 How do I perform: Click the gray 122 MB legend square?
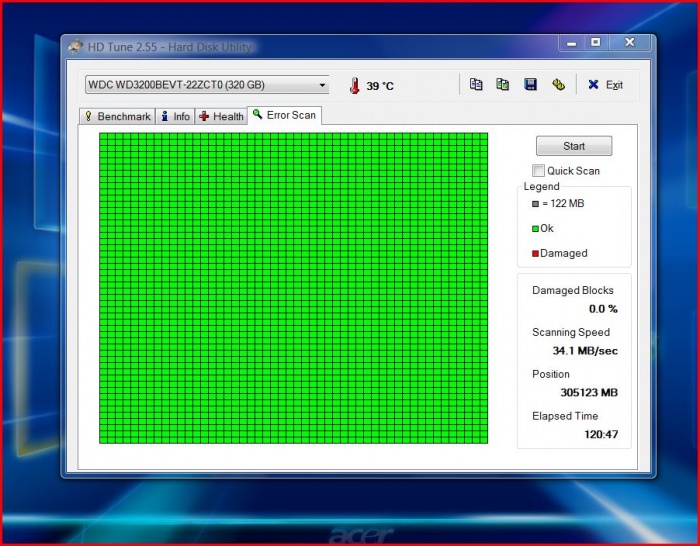coord(535,204)
